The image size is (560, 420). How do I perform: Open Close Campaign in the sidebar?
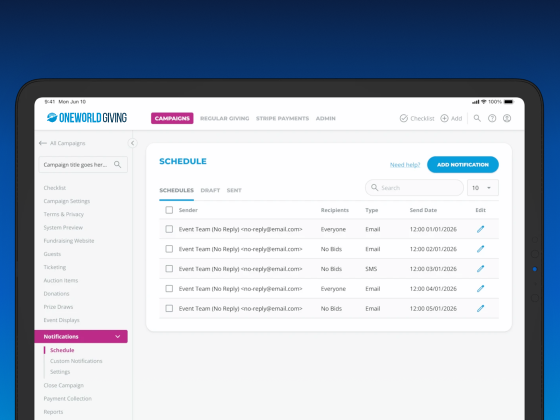(x=64, y=385)
